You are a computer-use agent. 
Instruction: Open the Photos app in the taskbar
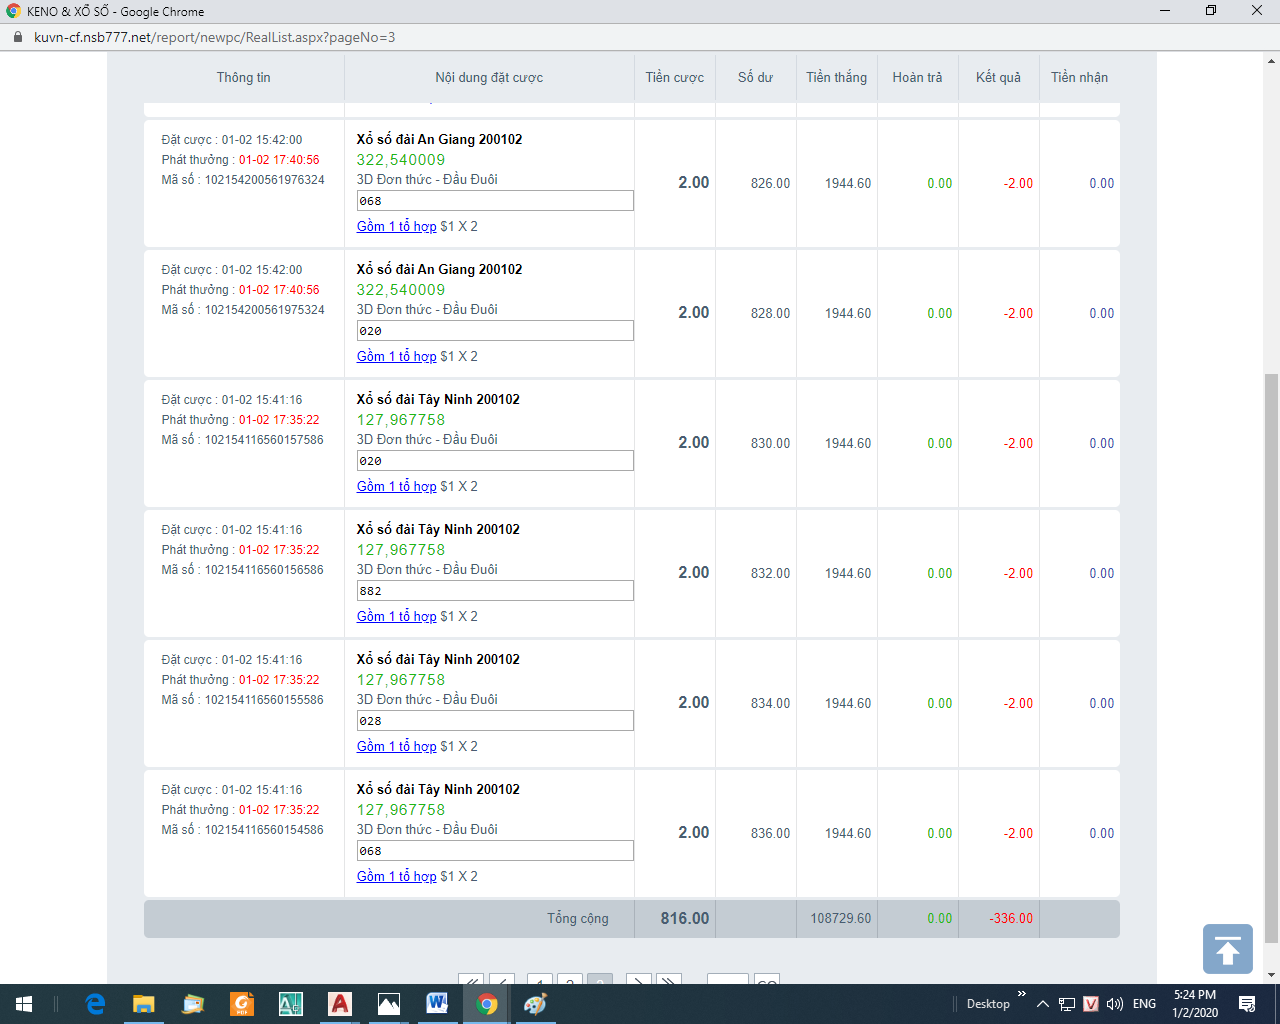[x=388, y=1004]
